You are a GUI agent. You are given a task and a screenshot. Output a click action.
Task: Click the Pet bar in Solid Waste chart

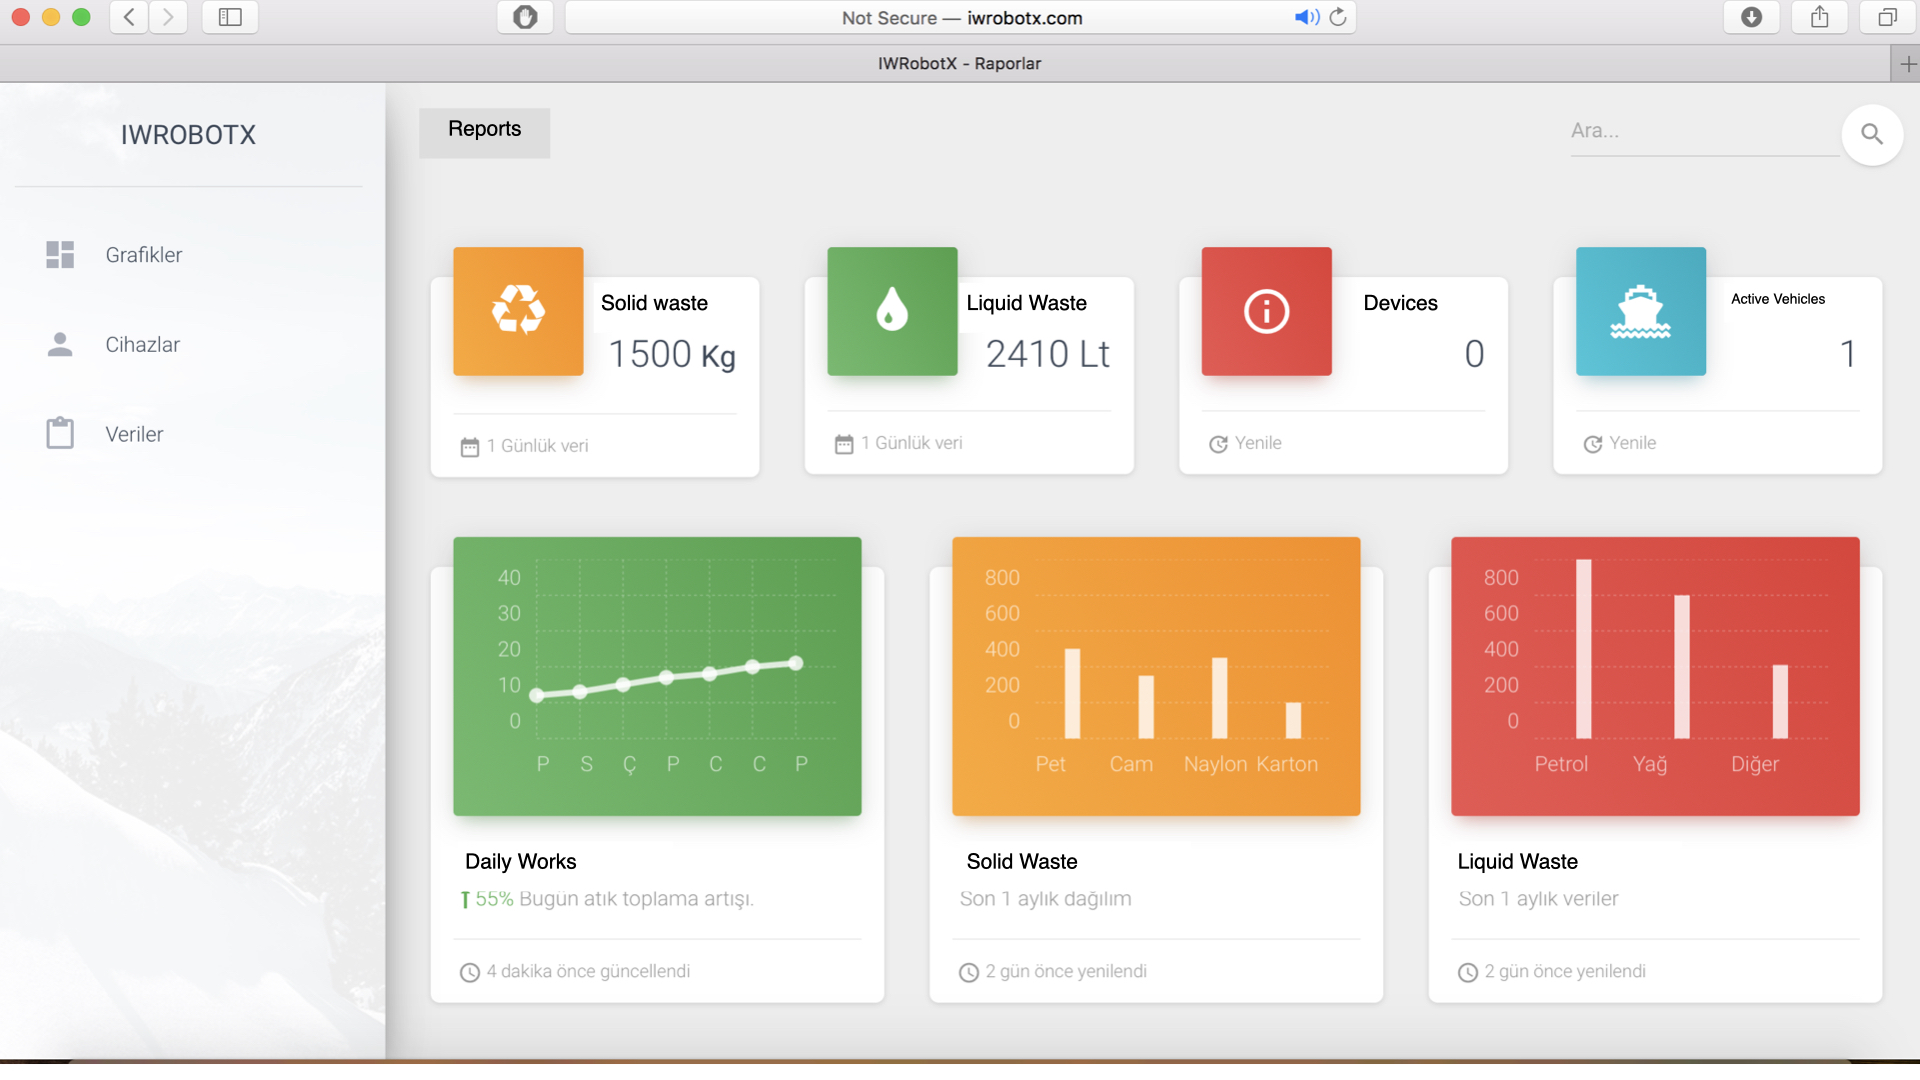click(x=1072, y=694)
